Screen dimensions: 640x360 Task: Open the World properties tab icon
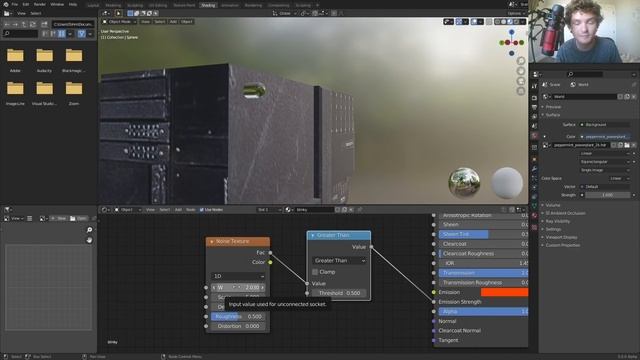point(534,136)
